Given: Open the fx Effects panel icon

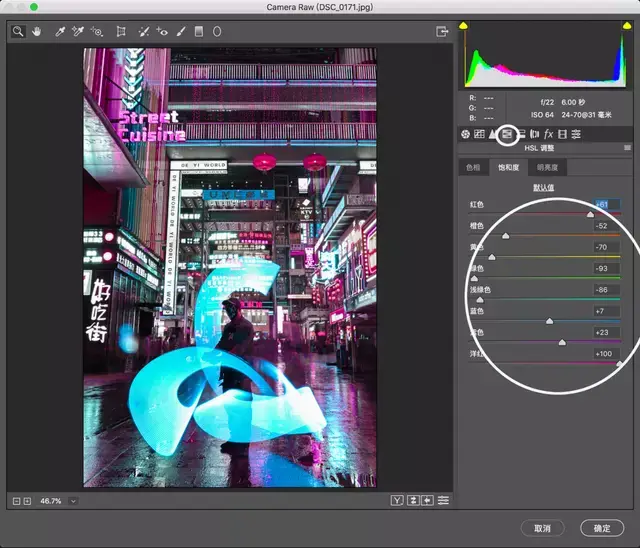Looking at the screenshot, I should click(549, 134).
